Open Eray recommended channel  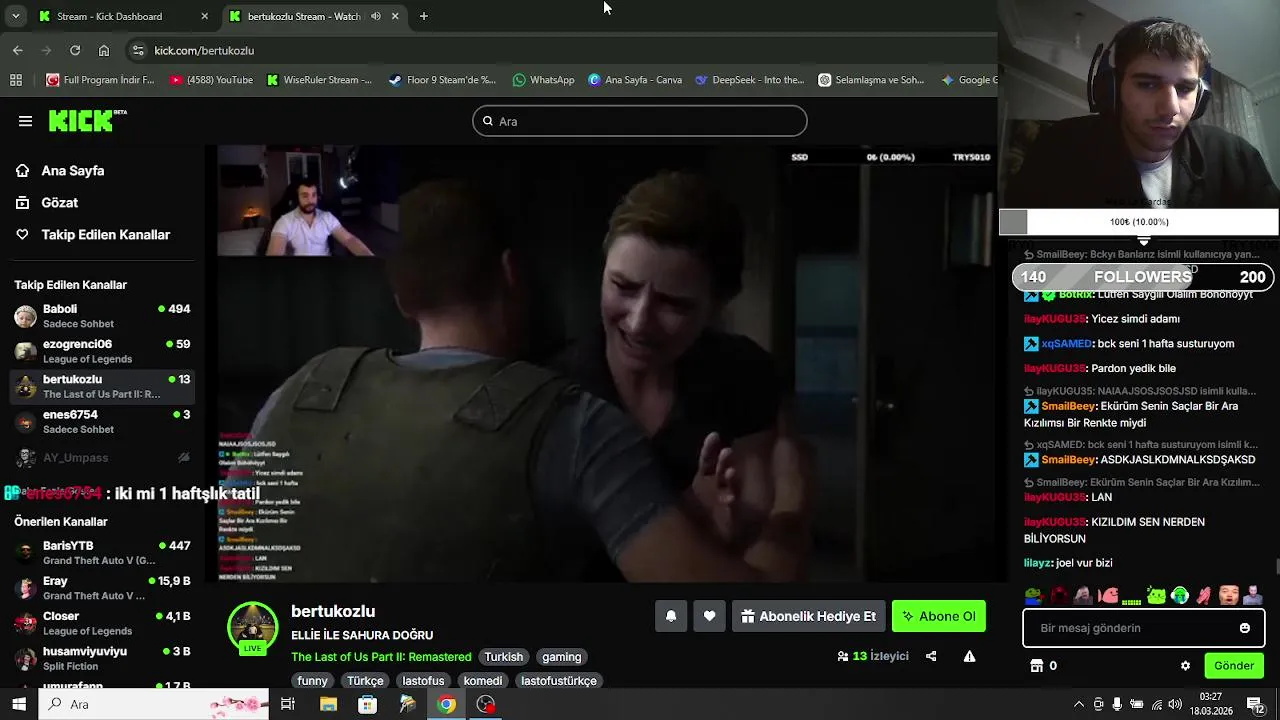point(102,588)
